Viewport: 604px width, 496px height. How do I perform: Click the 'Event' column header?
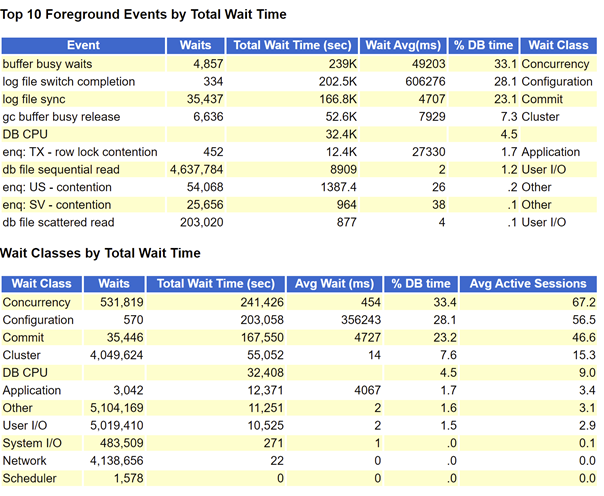83,45
